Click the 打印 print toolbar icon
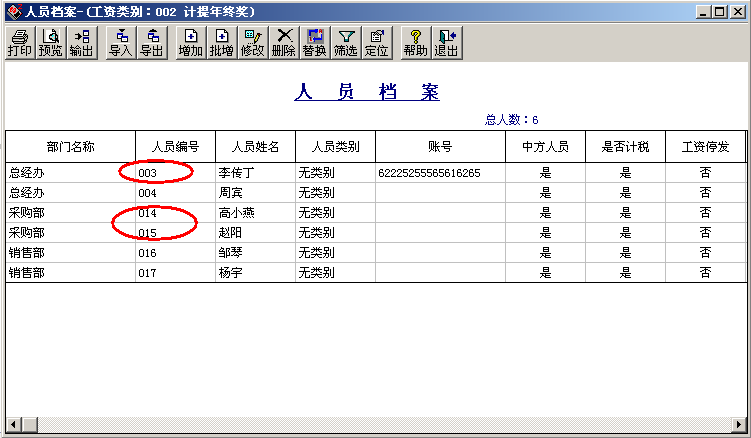Image resolution: width=751 pixels, height=438 pixels. tap(20, 43)
